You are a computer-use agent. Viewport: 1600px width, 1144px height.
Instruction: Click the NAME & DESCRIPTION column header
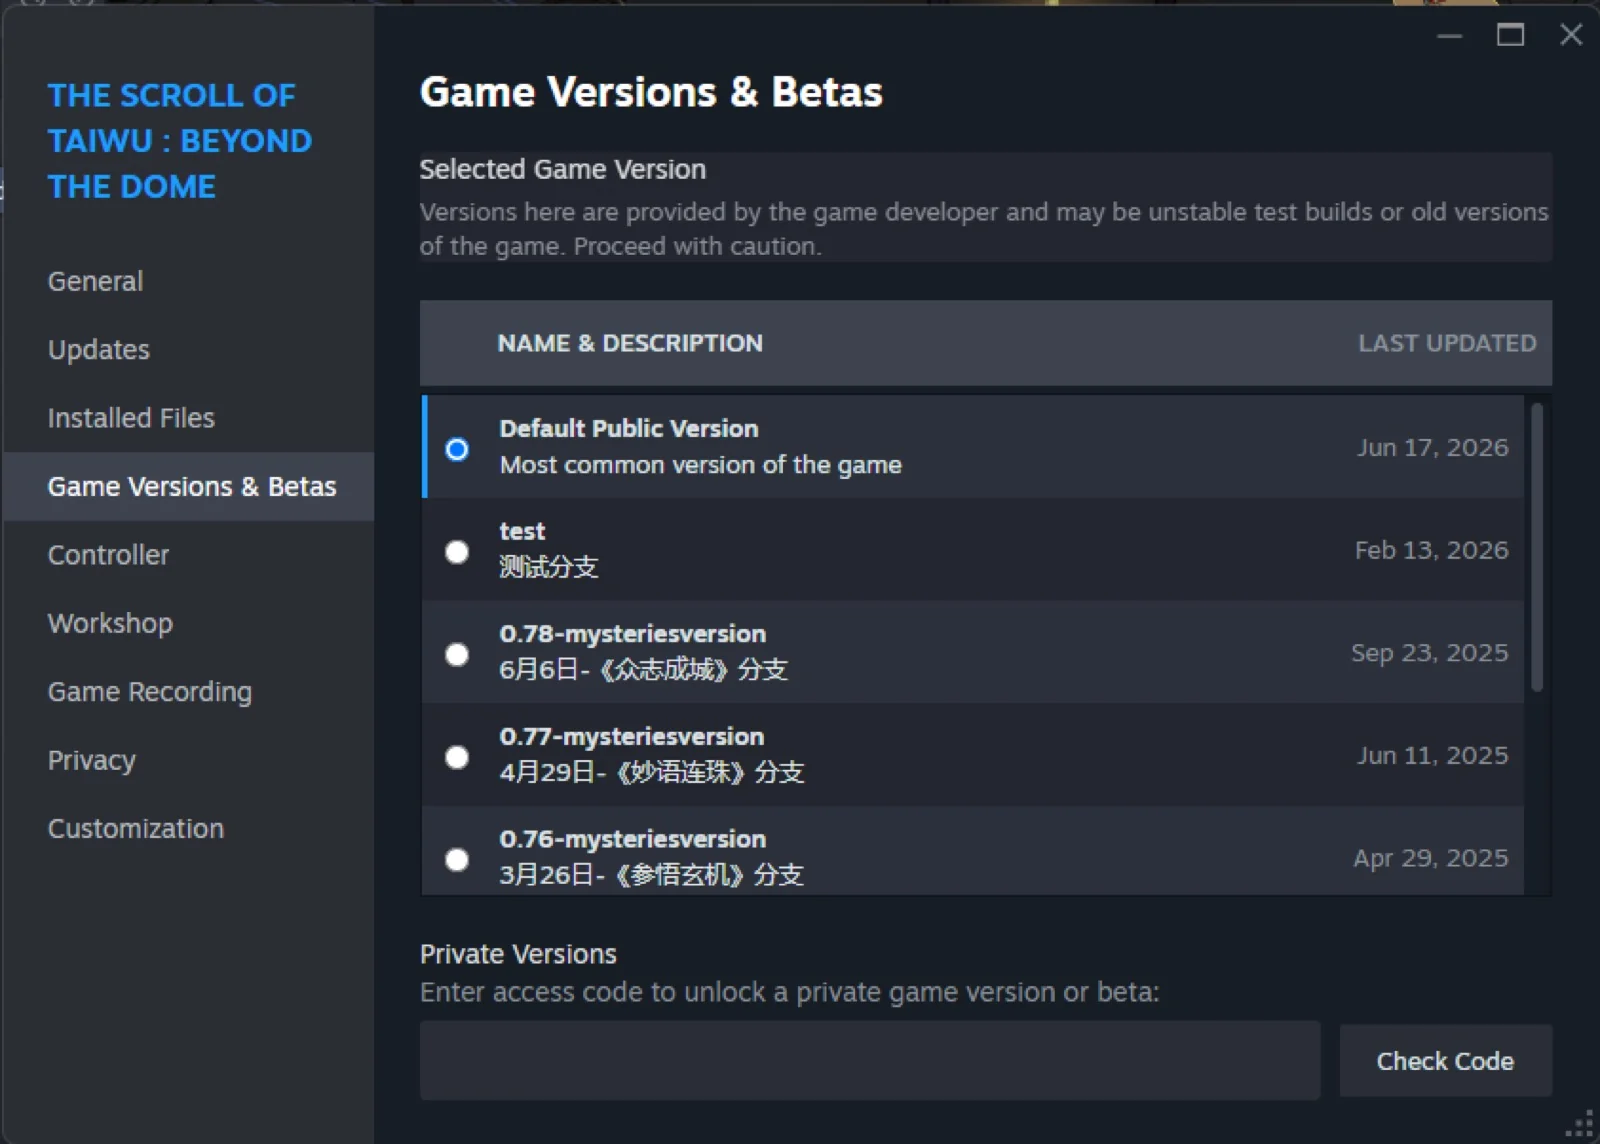click(x=630, y=343)
